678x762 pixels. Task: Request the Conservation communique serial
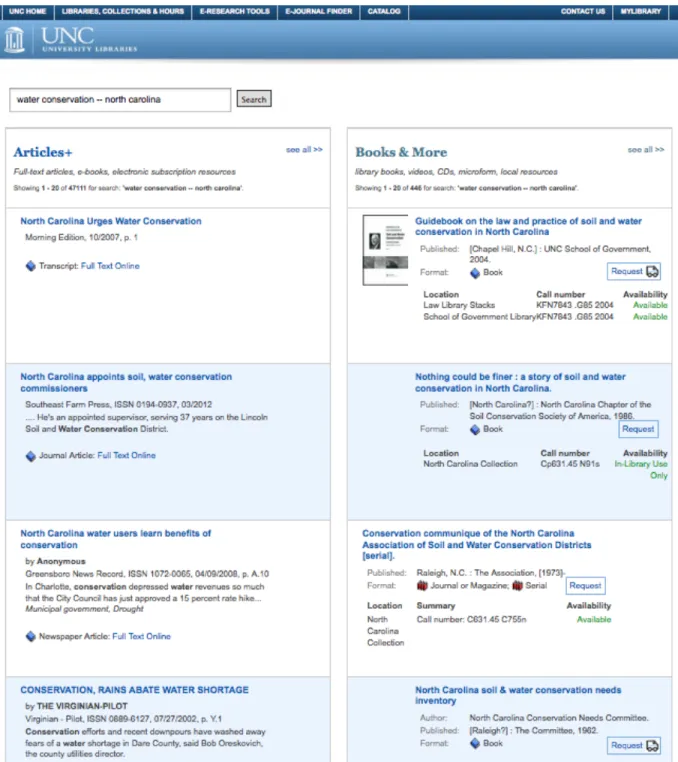(x=585, y=586)
